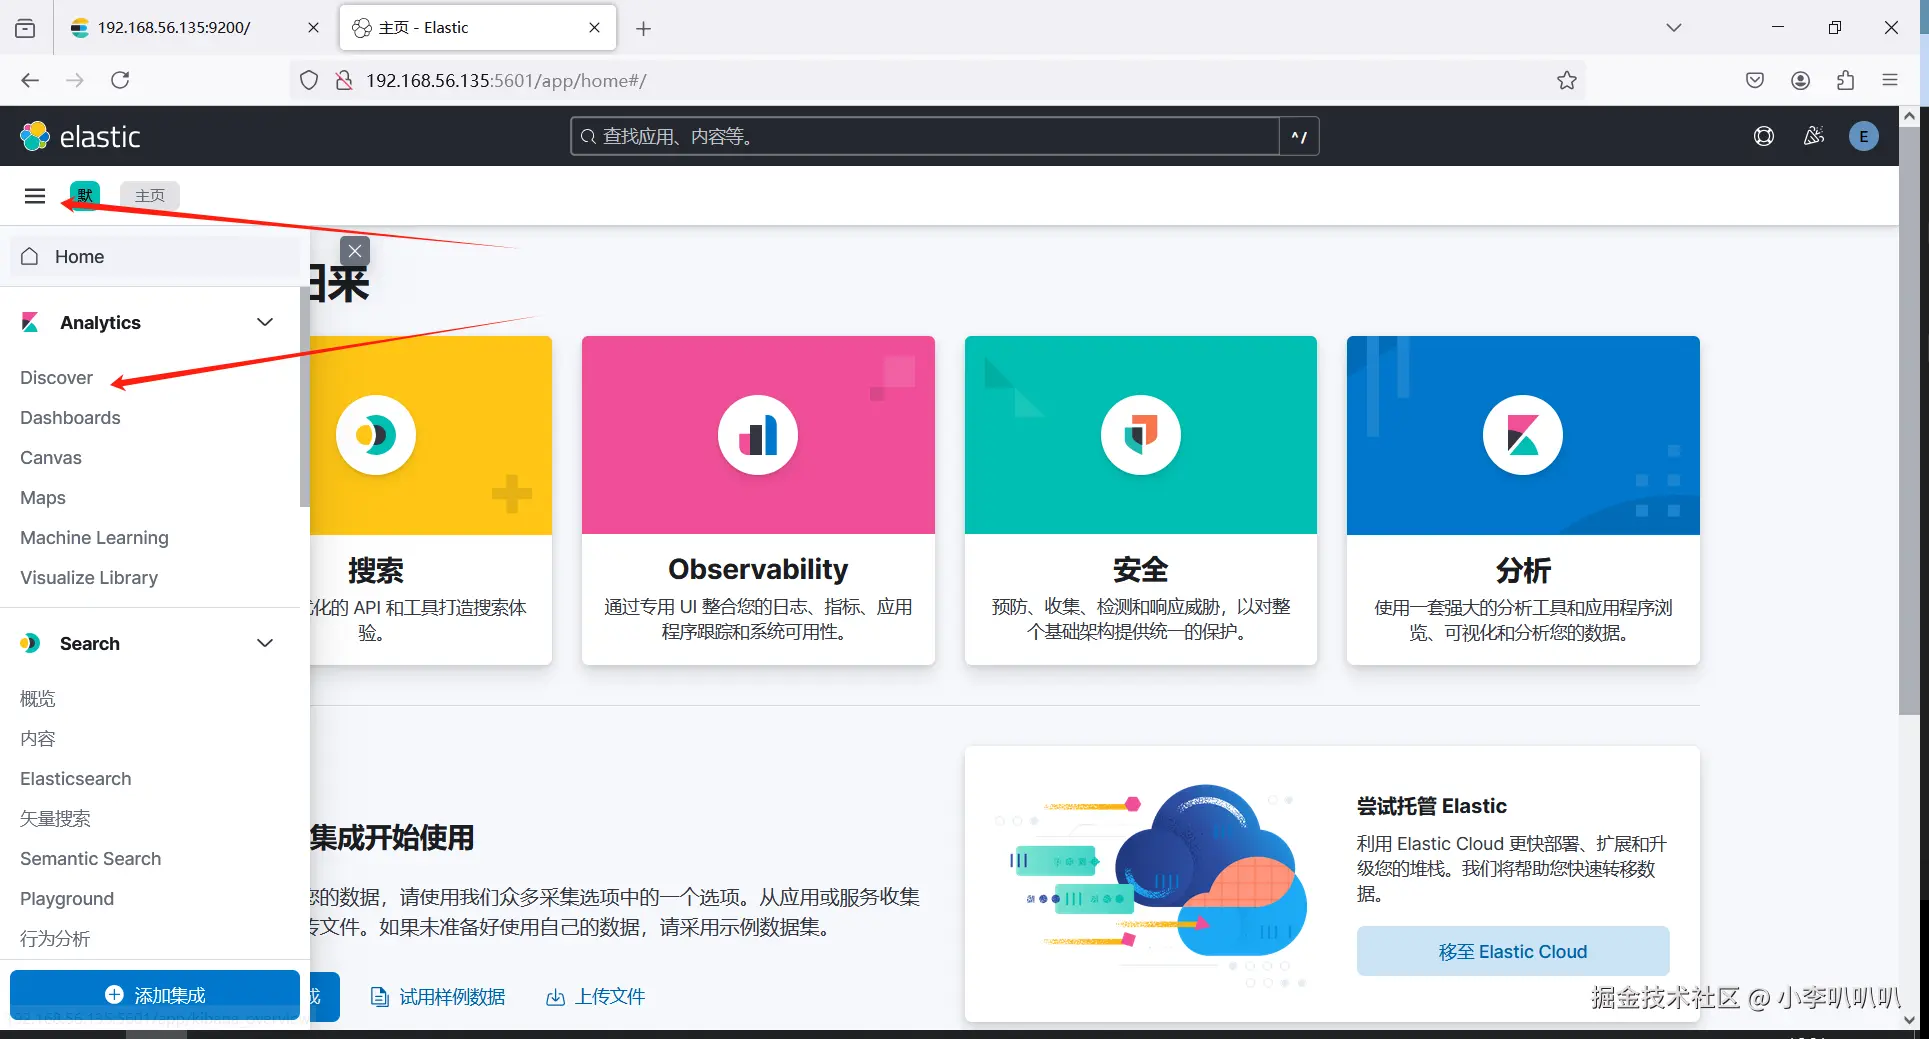Click the yellow Search solution card icon
1929x1039 pixels.
click(376, 435)
